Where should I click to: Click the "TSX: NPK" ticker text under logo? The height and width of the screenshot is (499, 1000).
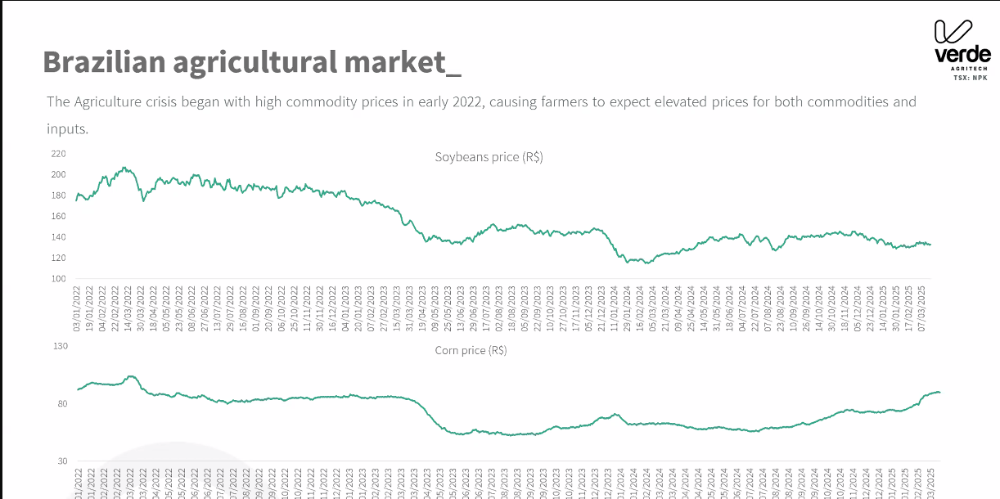[970, 77]
